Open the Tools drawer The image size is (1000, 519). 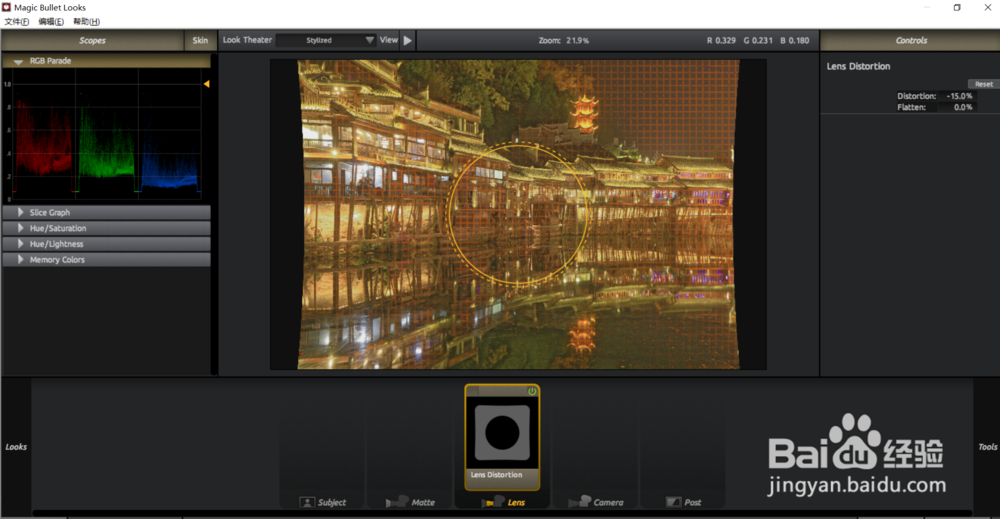987,447
